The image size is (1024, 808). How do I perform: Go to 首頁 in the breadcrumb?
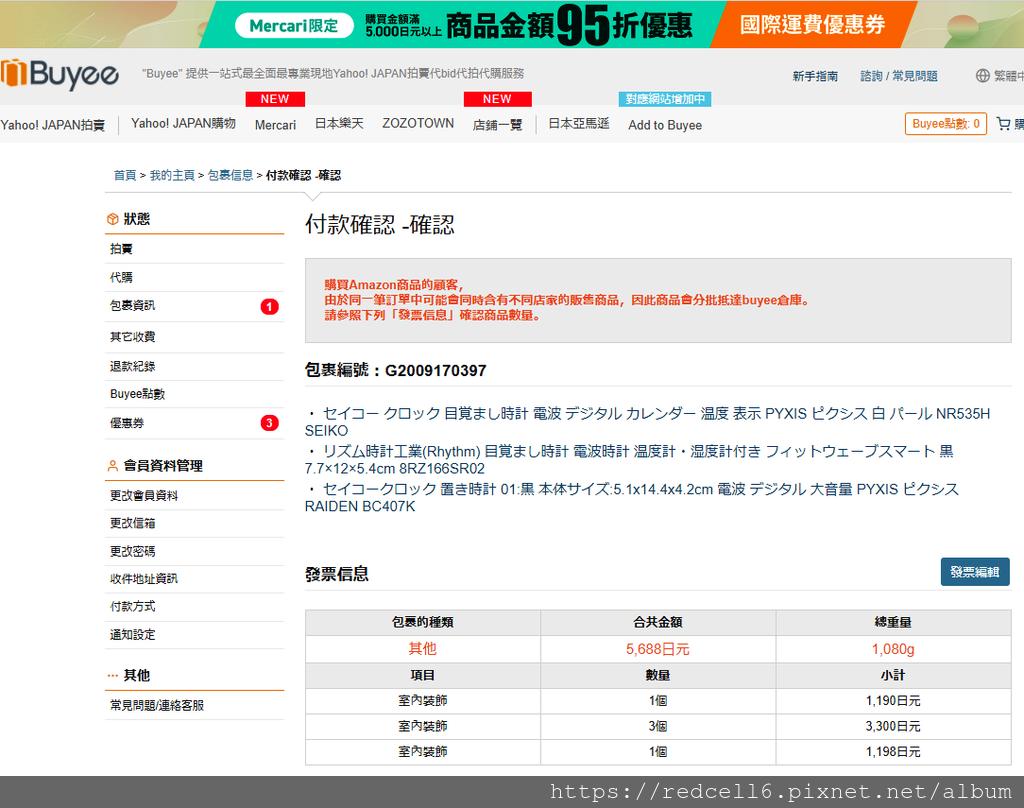pos(125,175)
